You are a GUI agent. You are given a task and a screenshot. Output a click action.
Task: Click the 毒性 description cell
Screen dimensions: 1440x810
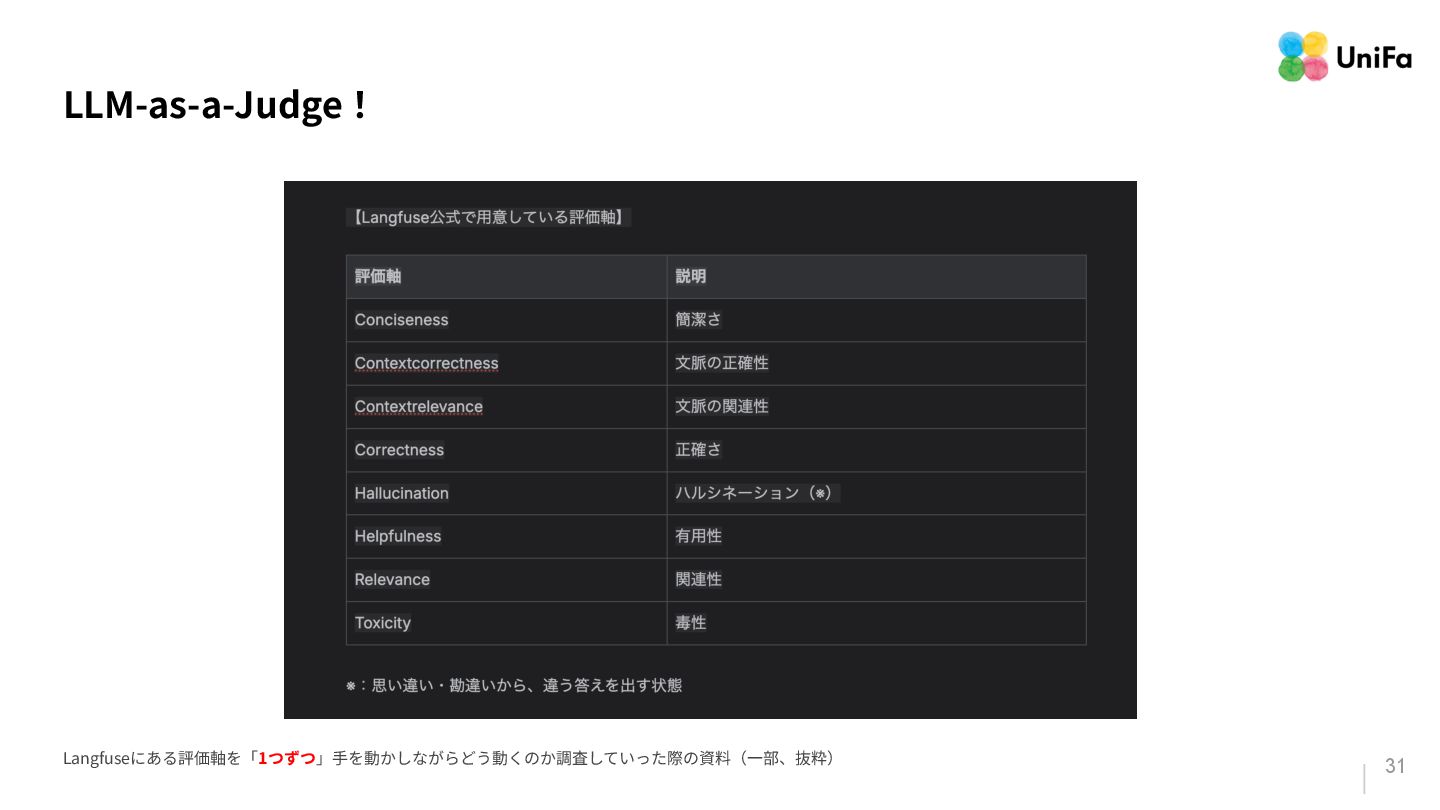[876, 623]
